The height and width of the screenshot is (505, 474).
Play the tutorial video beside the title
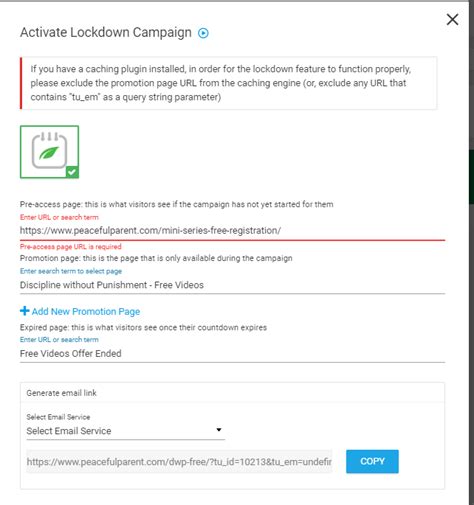click(x=203, y=33)
